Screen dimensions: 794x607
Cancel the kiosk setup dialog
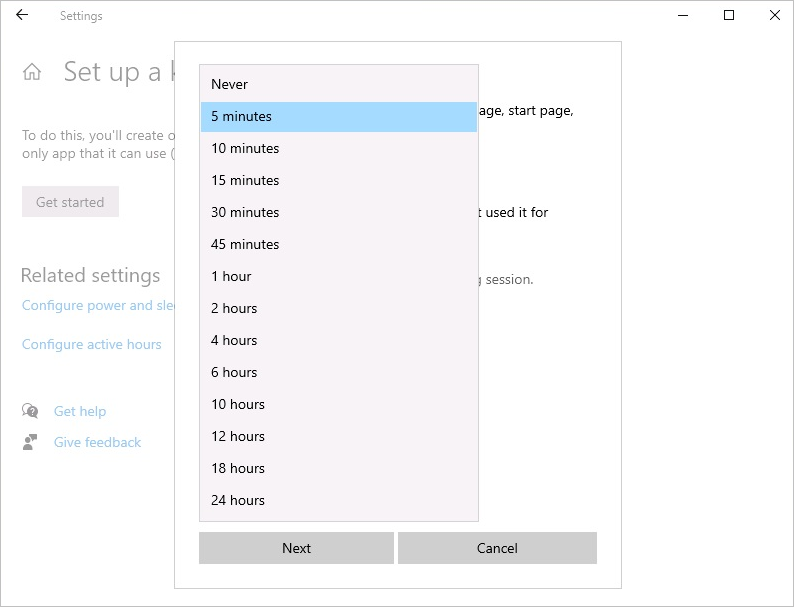[497, 548]
